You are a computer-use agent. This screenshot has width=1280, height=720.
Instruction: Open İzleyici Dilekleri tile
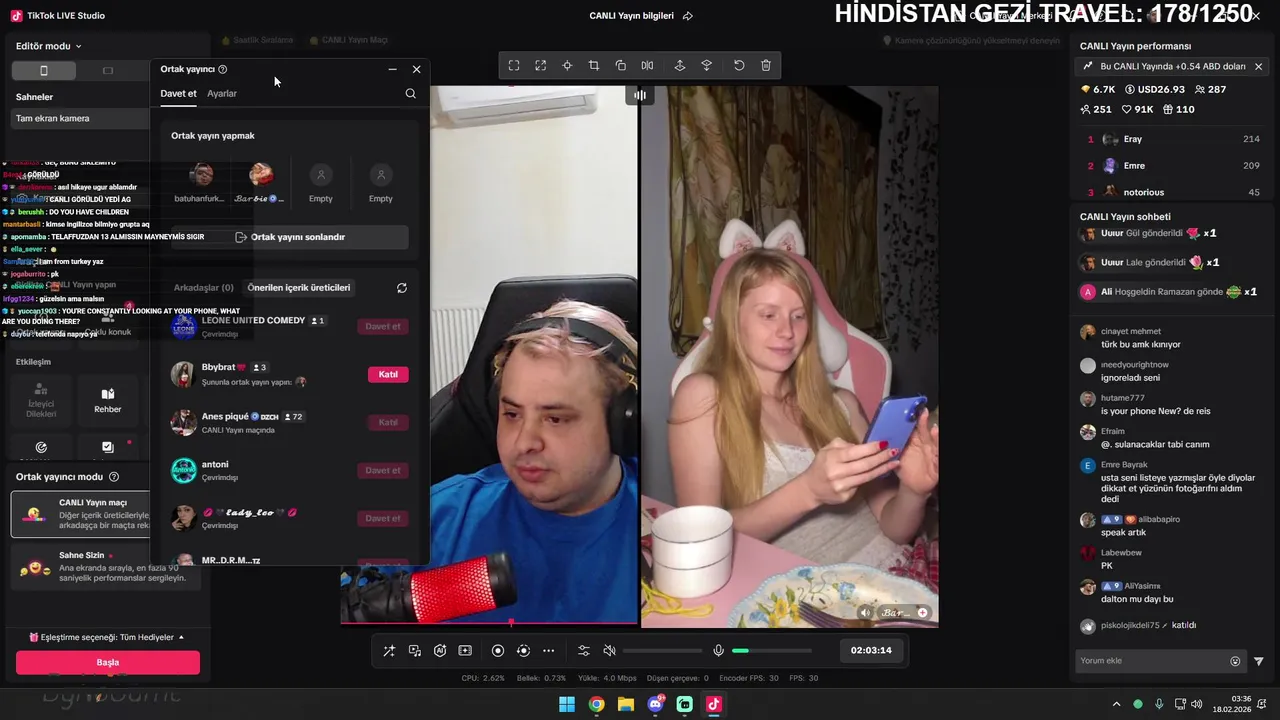point(41,399)
